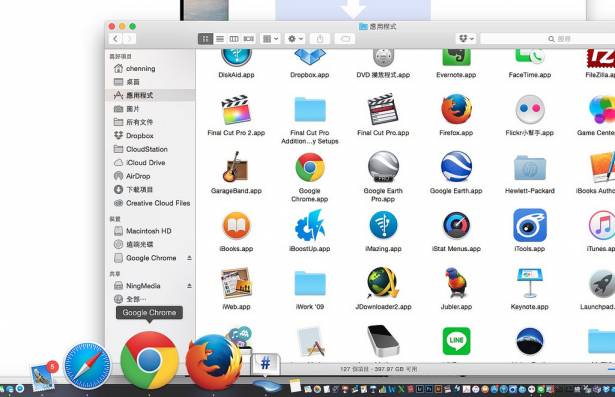Image resolution: width=615 pixels, height=397 pixels.
Task: Open AirDrop in sidebar
Action: tap(150, 176)
